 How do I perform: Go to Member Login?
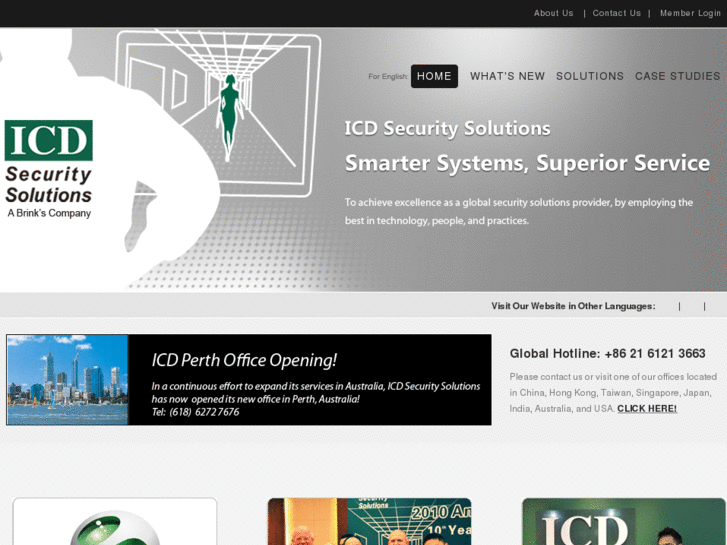tap(690, 13)
